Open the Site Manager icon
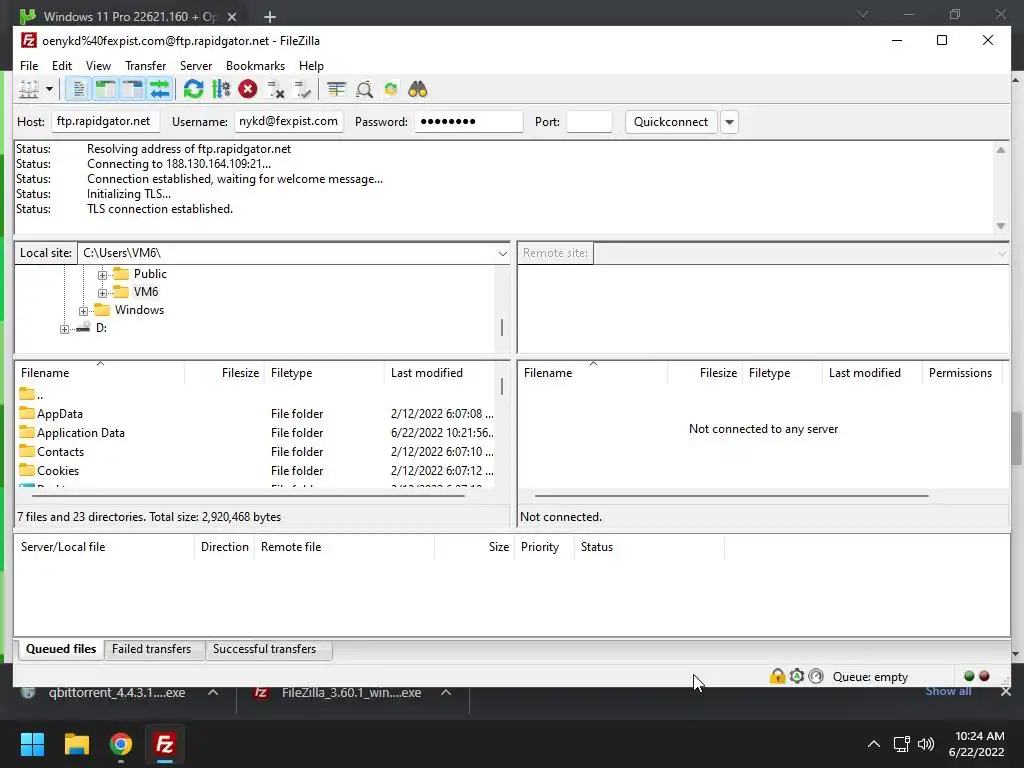The width and height of the screenshot is (1024, 768). pyautogui.click(x=29, y=89)
